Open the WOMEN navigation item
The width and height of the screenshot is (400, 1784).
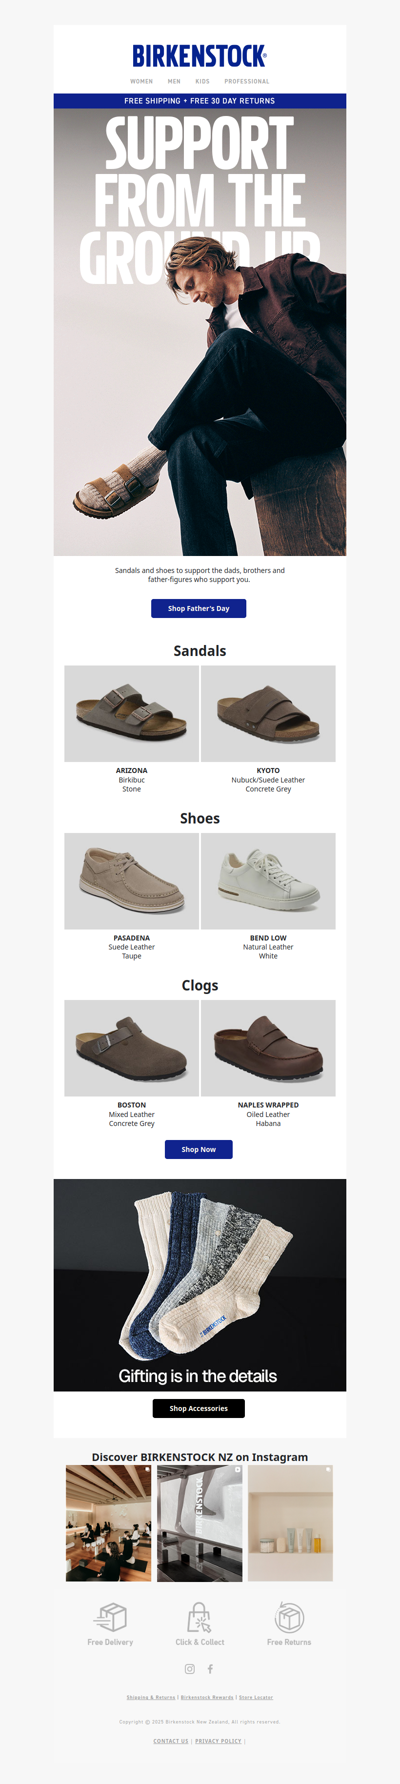click(142, 81)
